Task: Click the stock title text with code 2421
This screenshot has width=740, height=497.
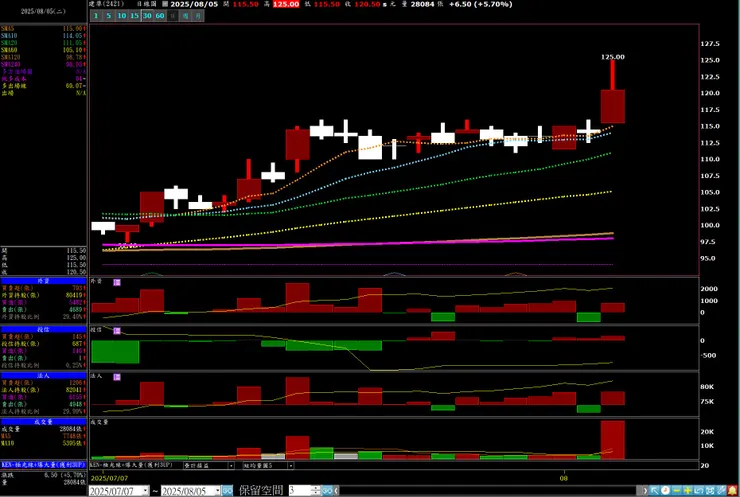Action: click(106, 4)
